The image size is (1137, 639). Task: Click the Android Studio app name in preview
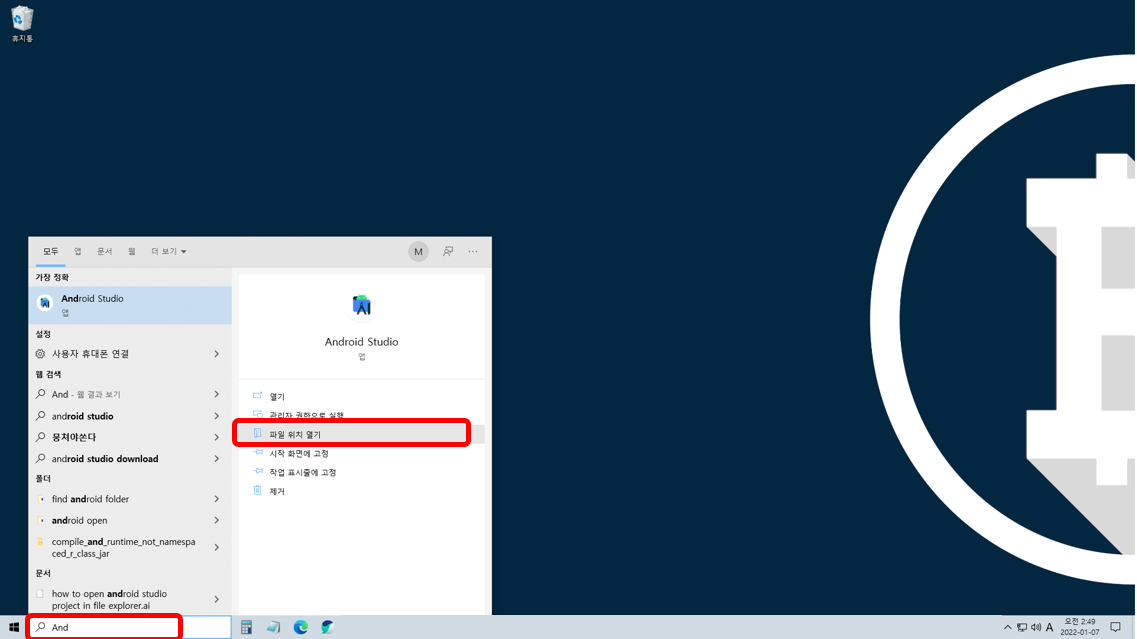click(x=361, y=342)
